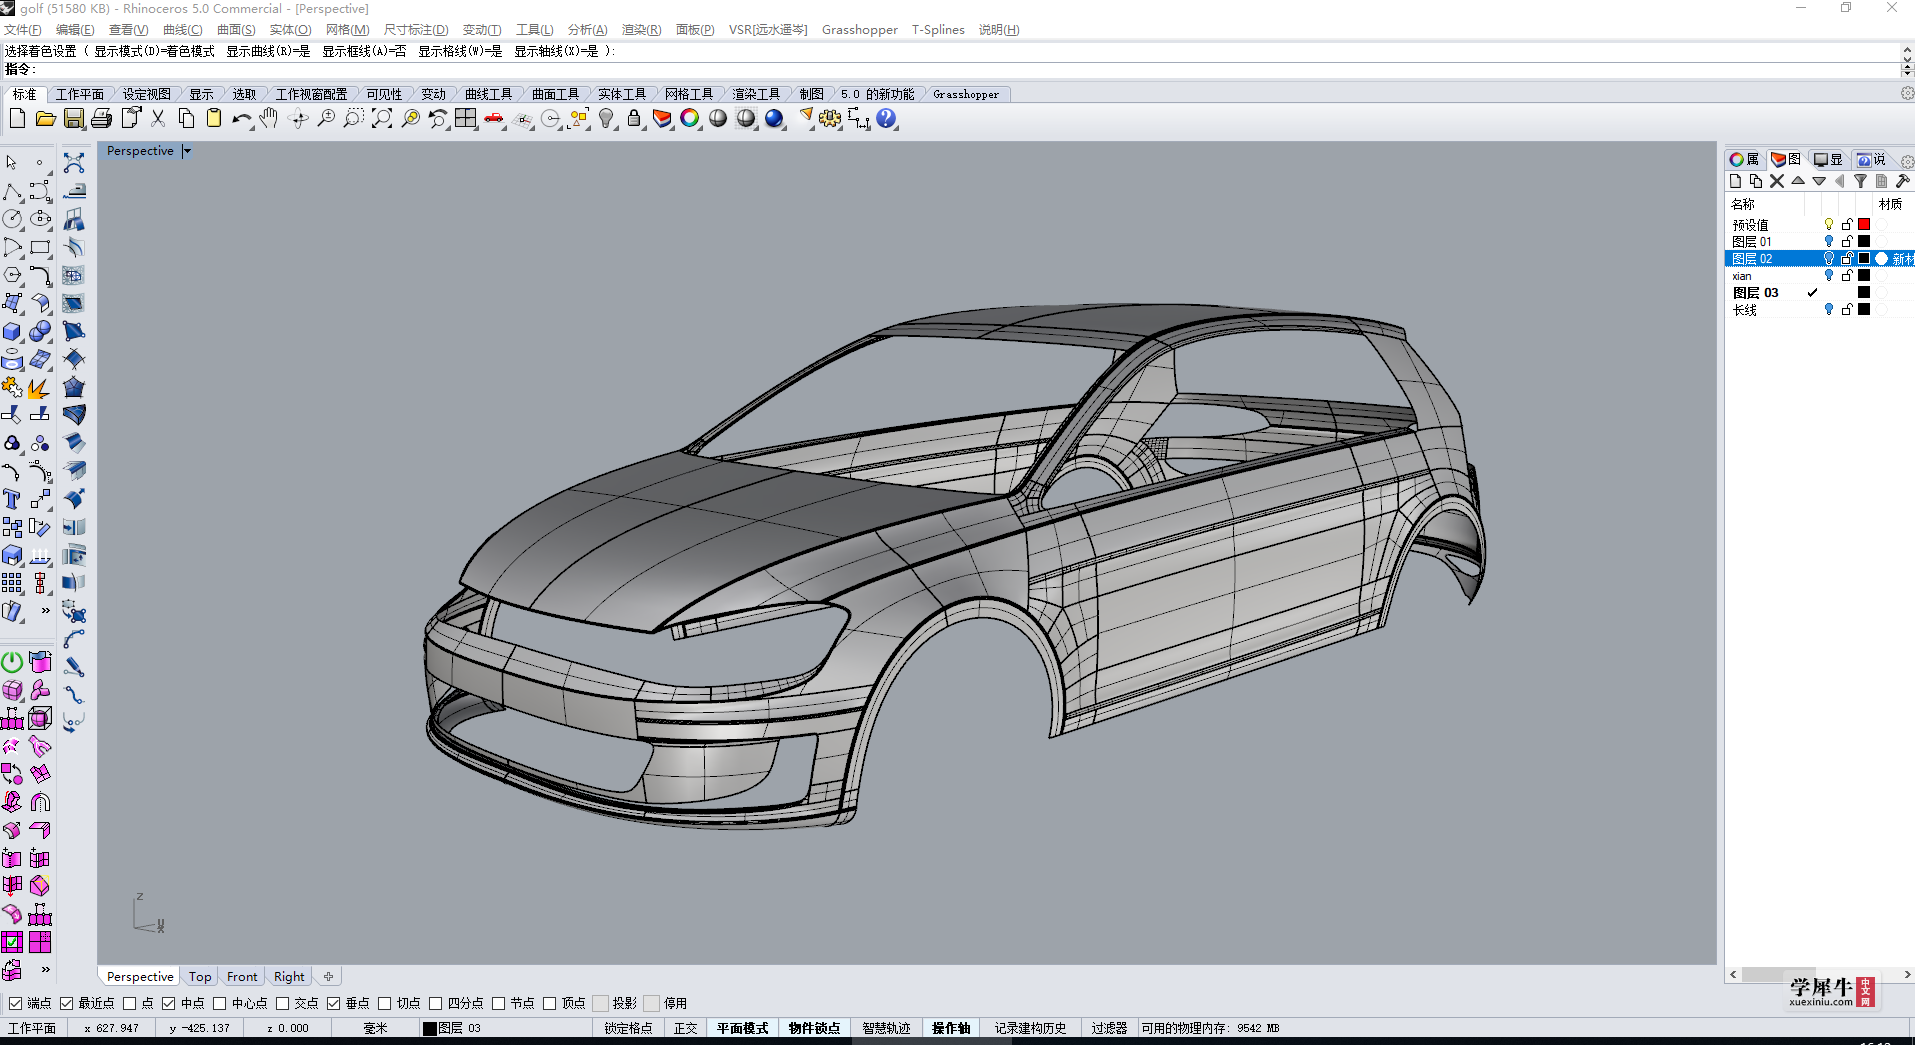The height and width of the screenshot is (1045, 1915).
Task: Click the black color swatch of layer 图层 01
Action: click(x=1864, y=242)
